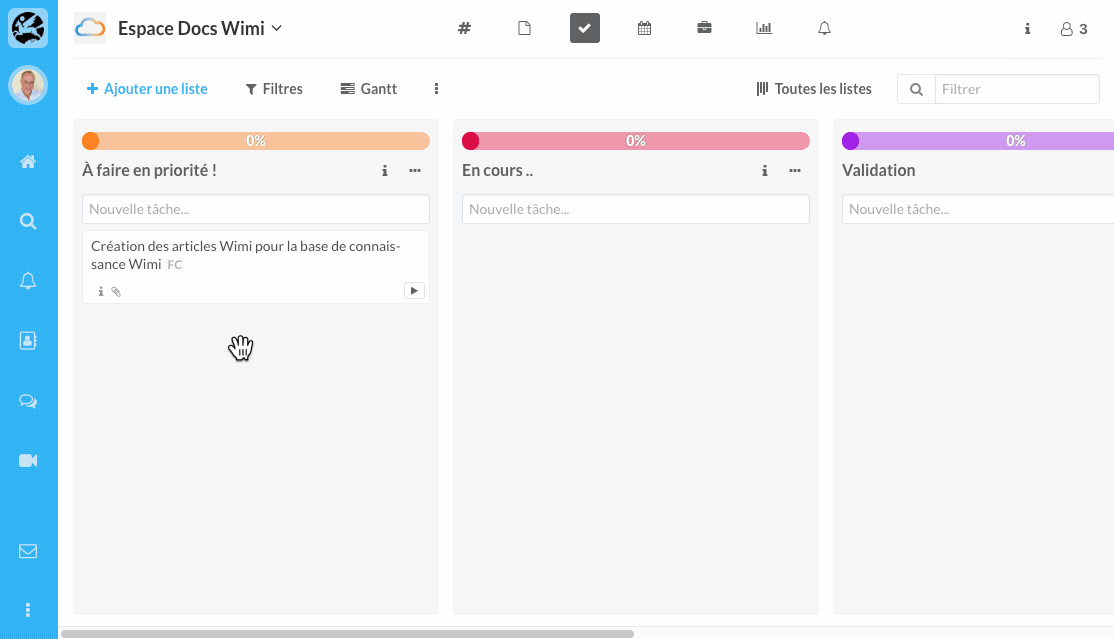
Task: Expand the Espace Docs Wimi workspace dropdown
Action: 277,28
